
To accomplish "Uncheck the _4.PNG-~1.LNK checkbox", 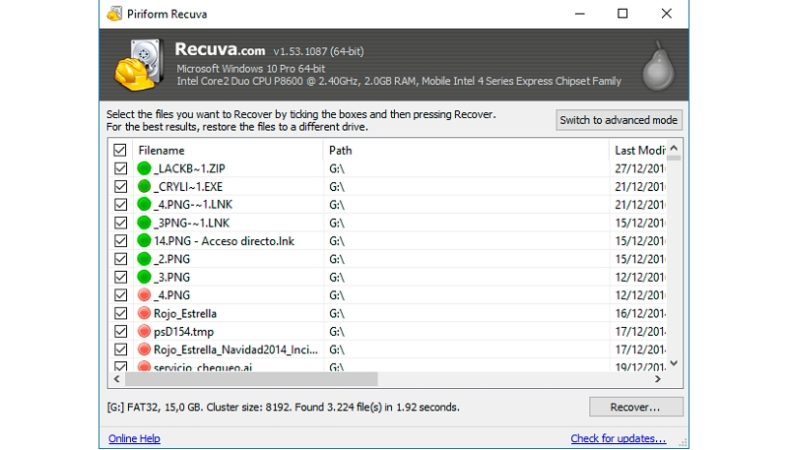I will (121, 205).
